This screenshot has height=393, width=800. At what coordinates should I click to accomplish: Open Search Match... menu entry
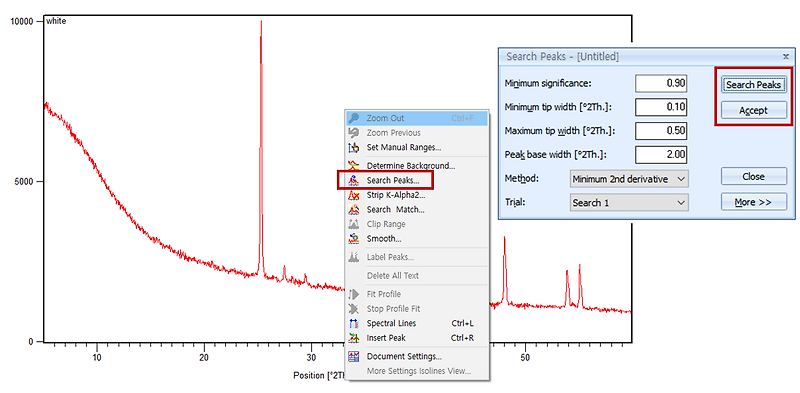[417, 209]
